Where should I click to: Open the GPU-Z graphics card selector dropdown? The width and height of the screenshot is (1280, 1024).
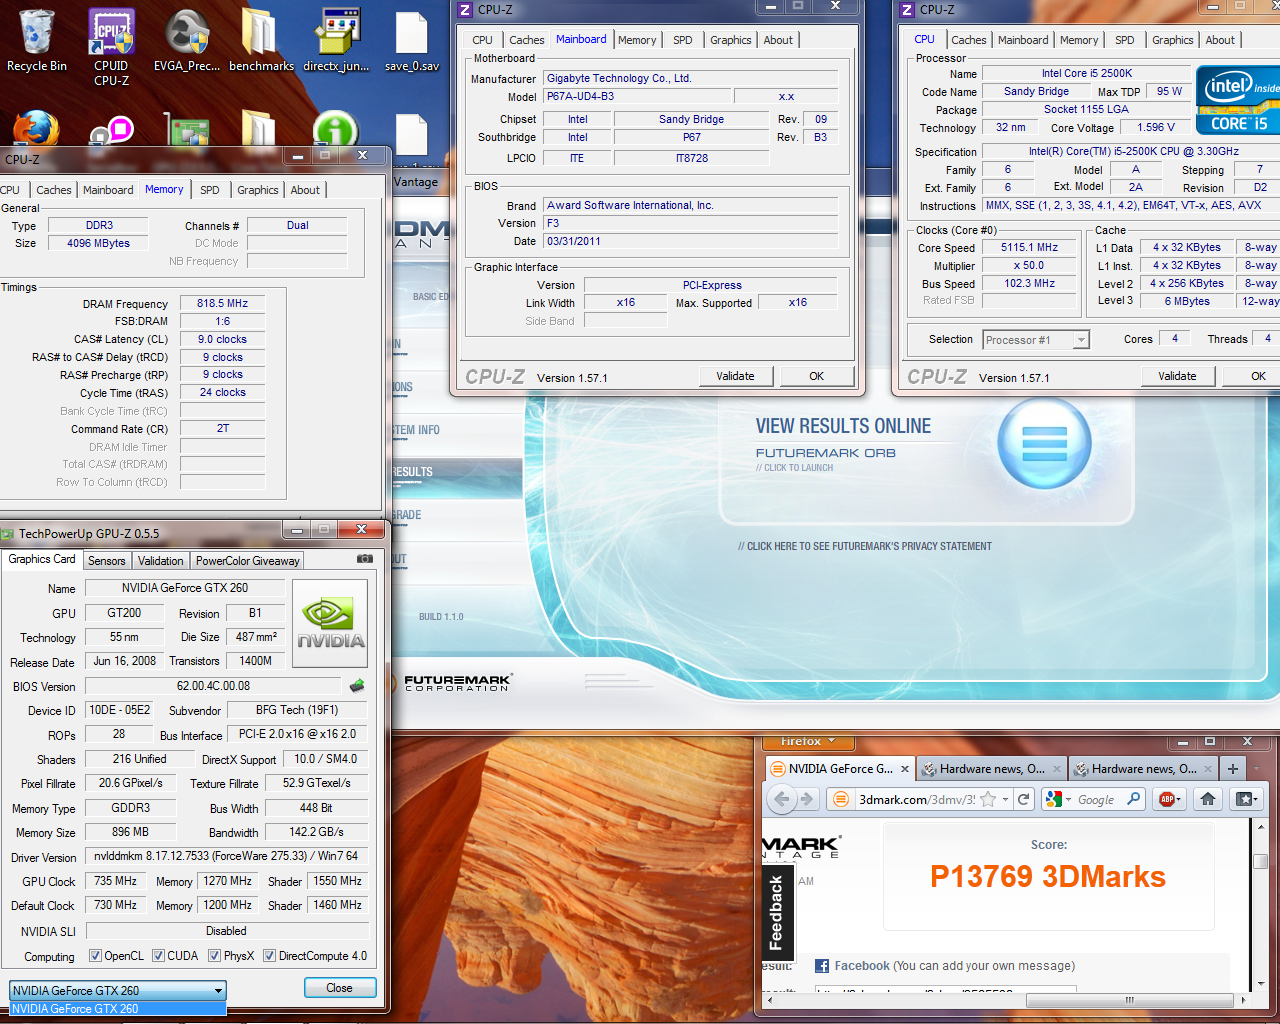118,990
